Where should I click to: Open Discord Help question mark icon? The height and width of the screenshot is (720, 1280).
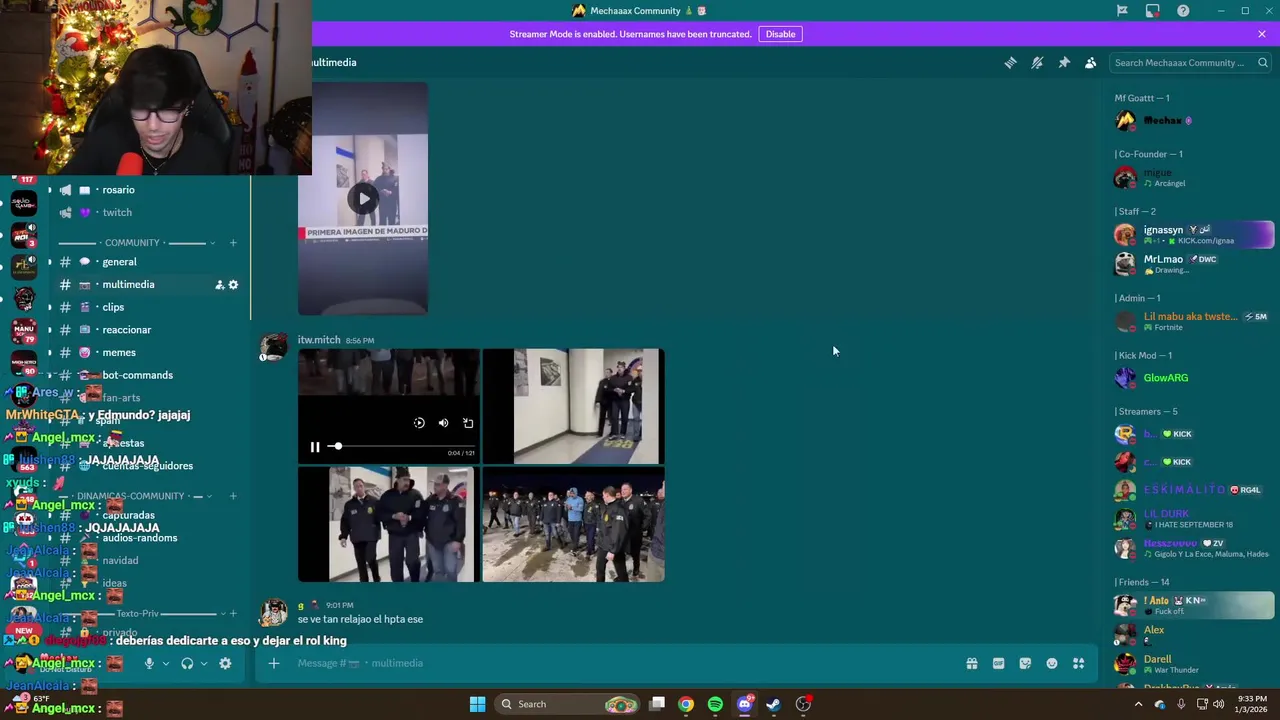[x=1183, y=11]
